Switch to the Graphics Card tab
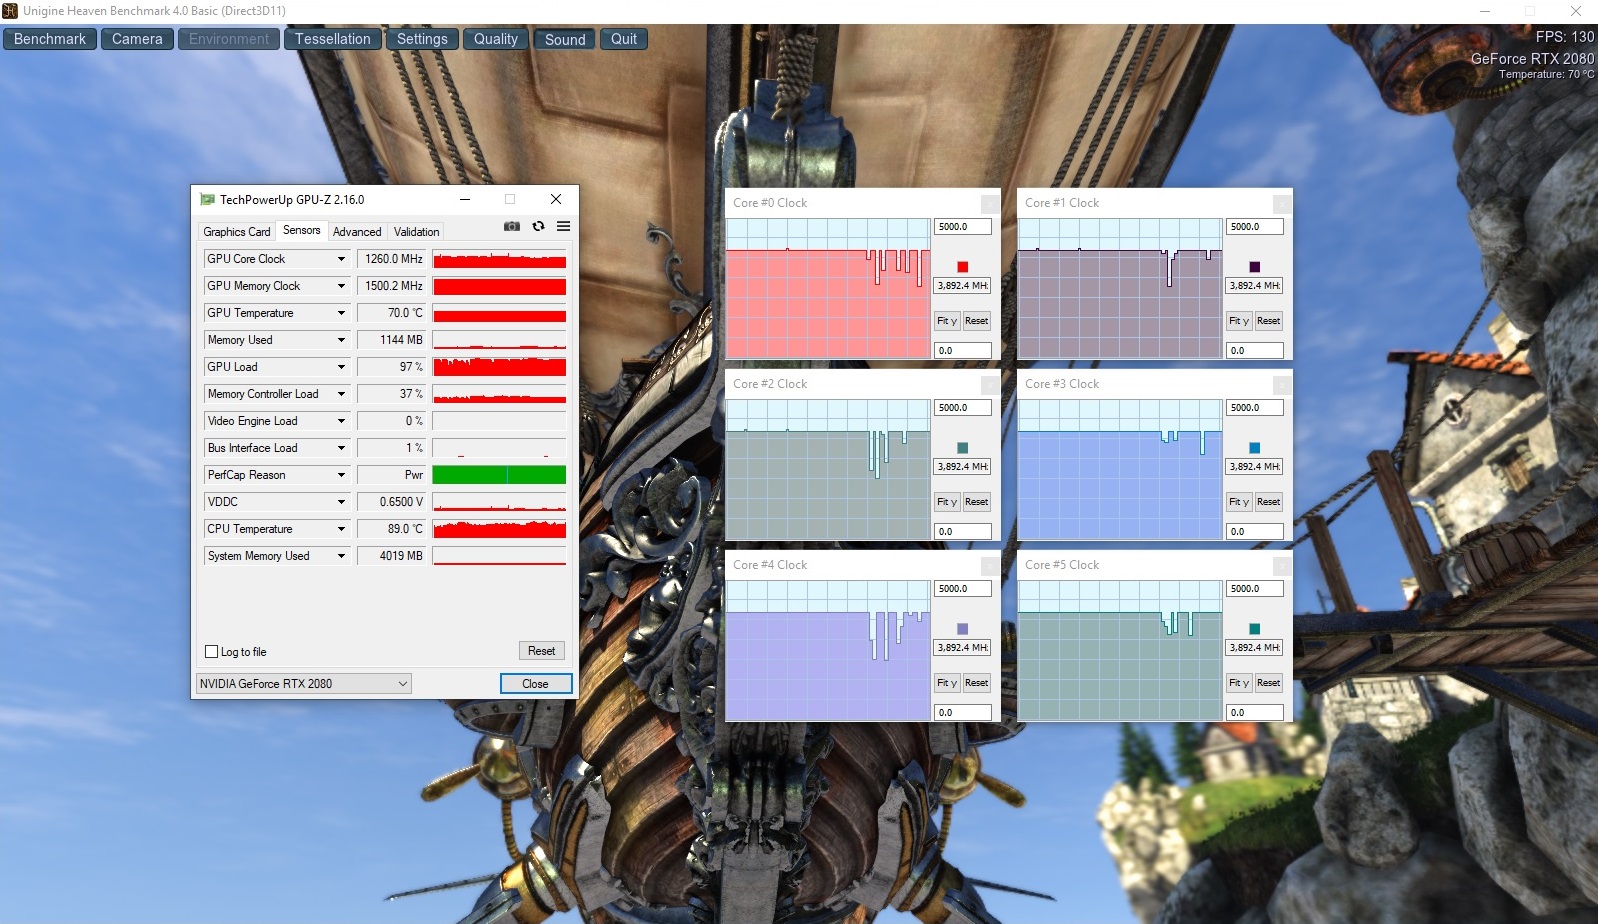The height and width of the screenshot is (924, 1598). [237, 232]
